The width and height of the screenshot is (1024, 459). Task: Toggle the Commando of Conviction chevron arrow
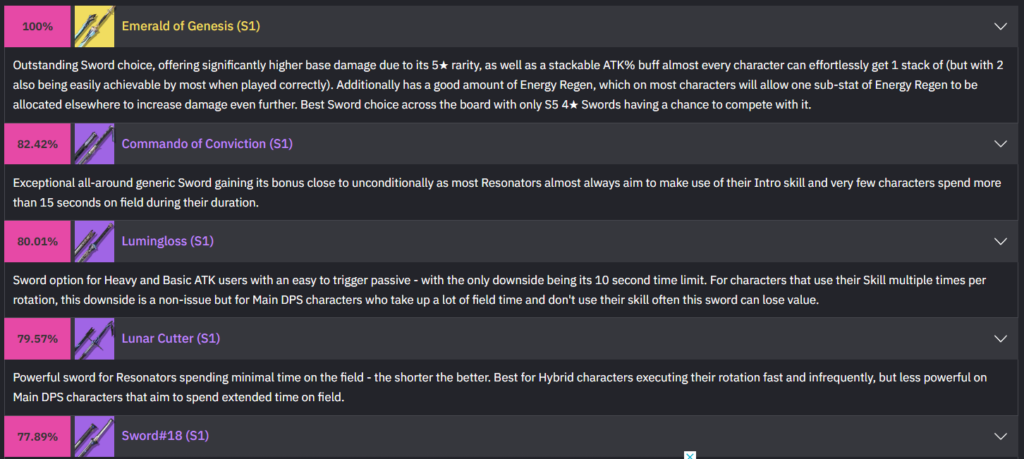1000,144
